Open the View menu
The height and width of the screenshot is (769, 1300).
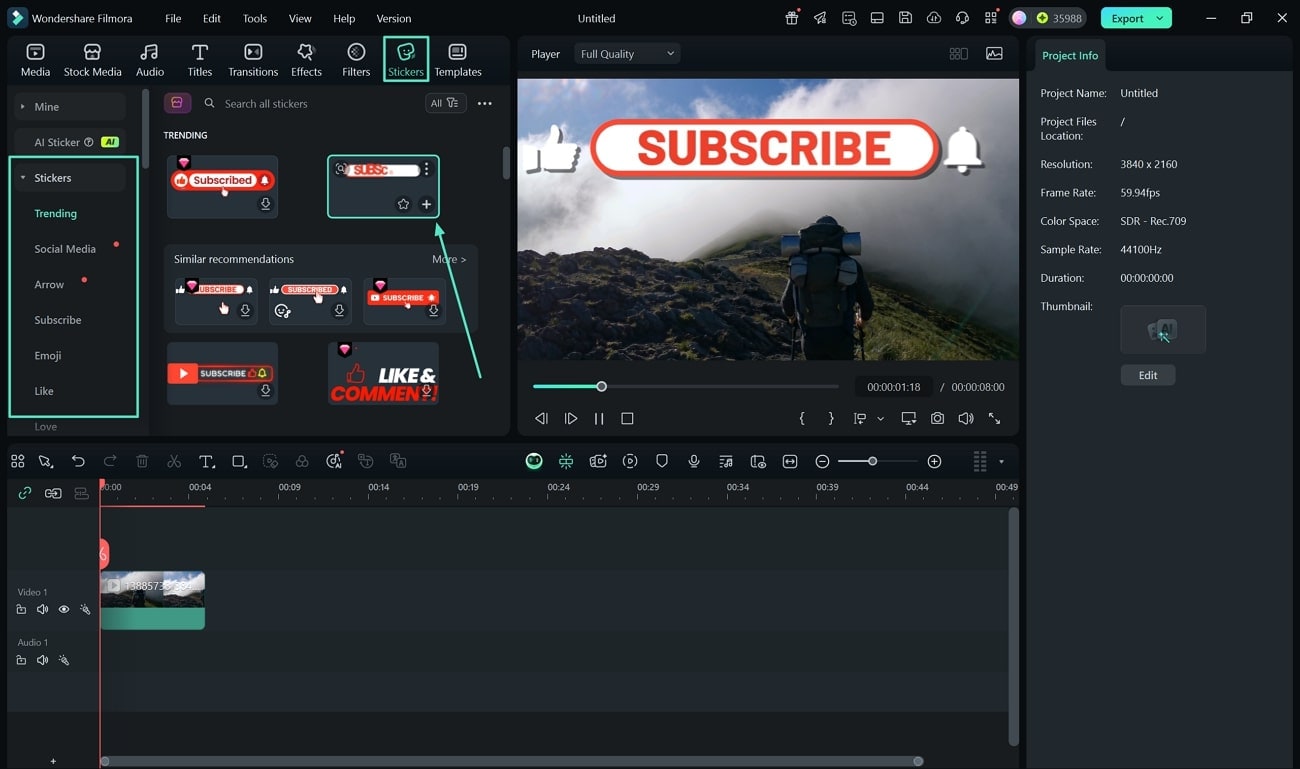(300, 18)
